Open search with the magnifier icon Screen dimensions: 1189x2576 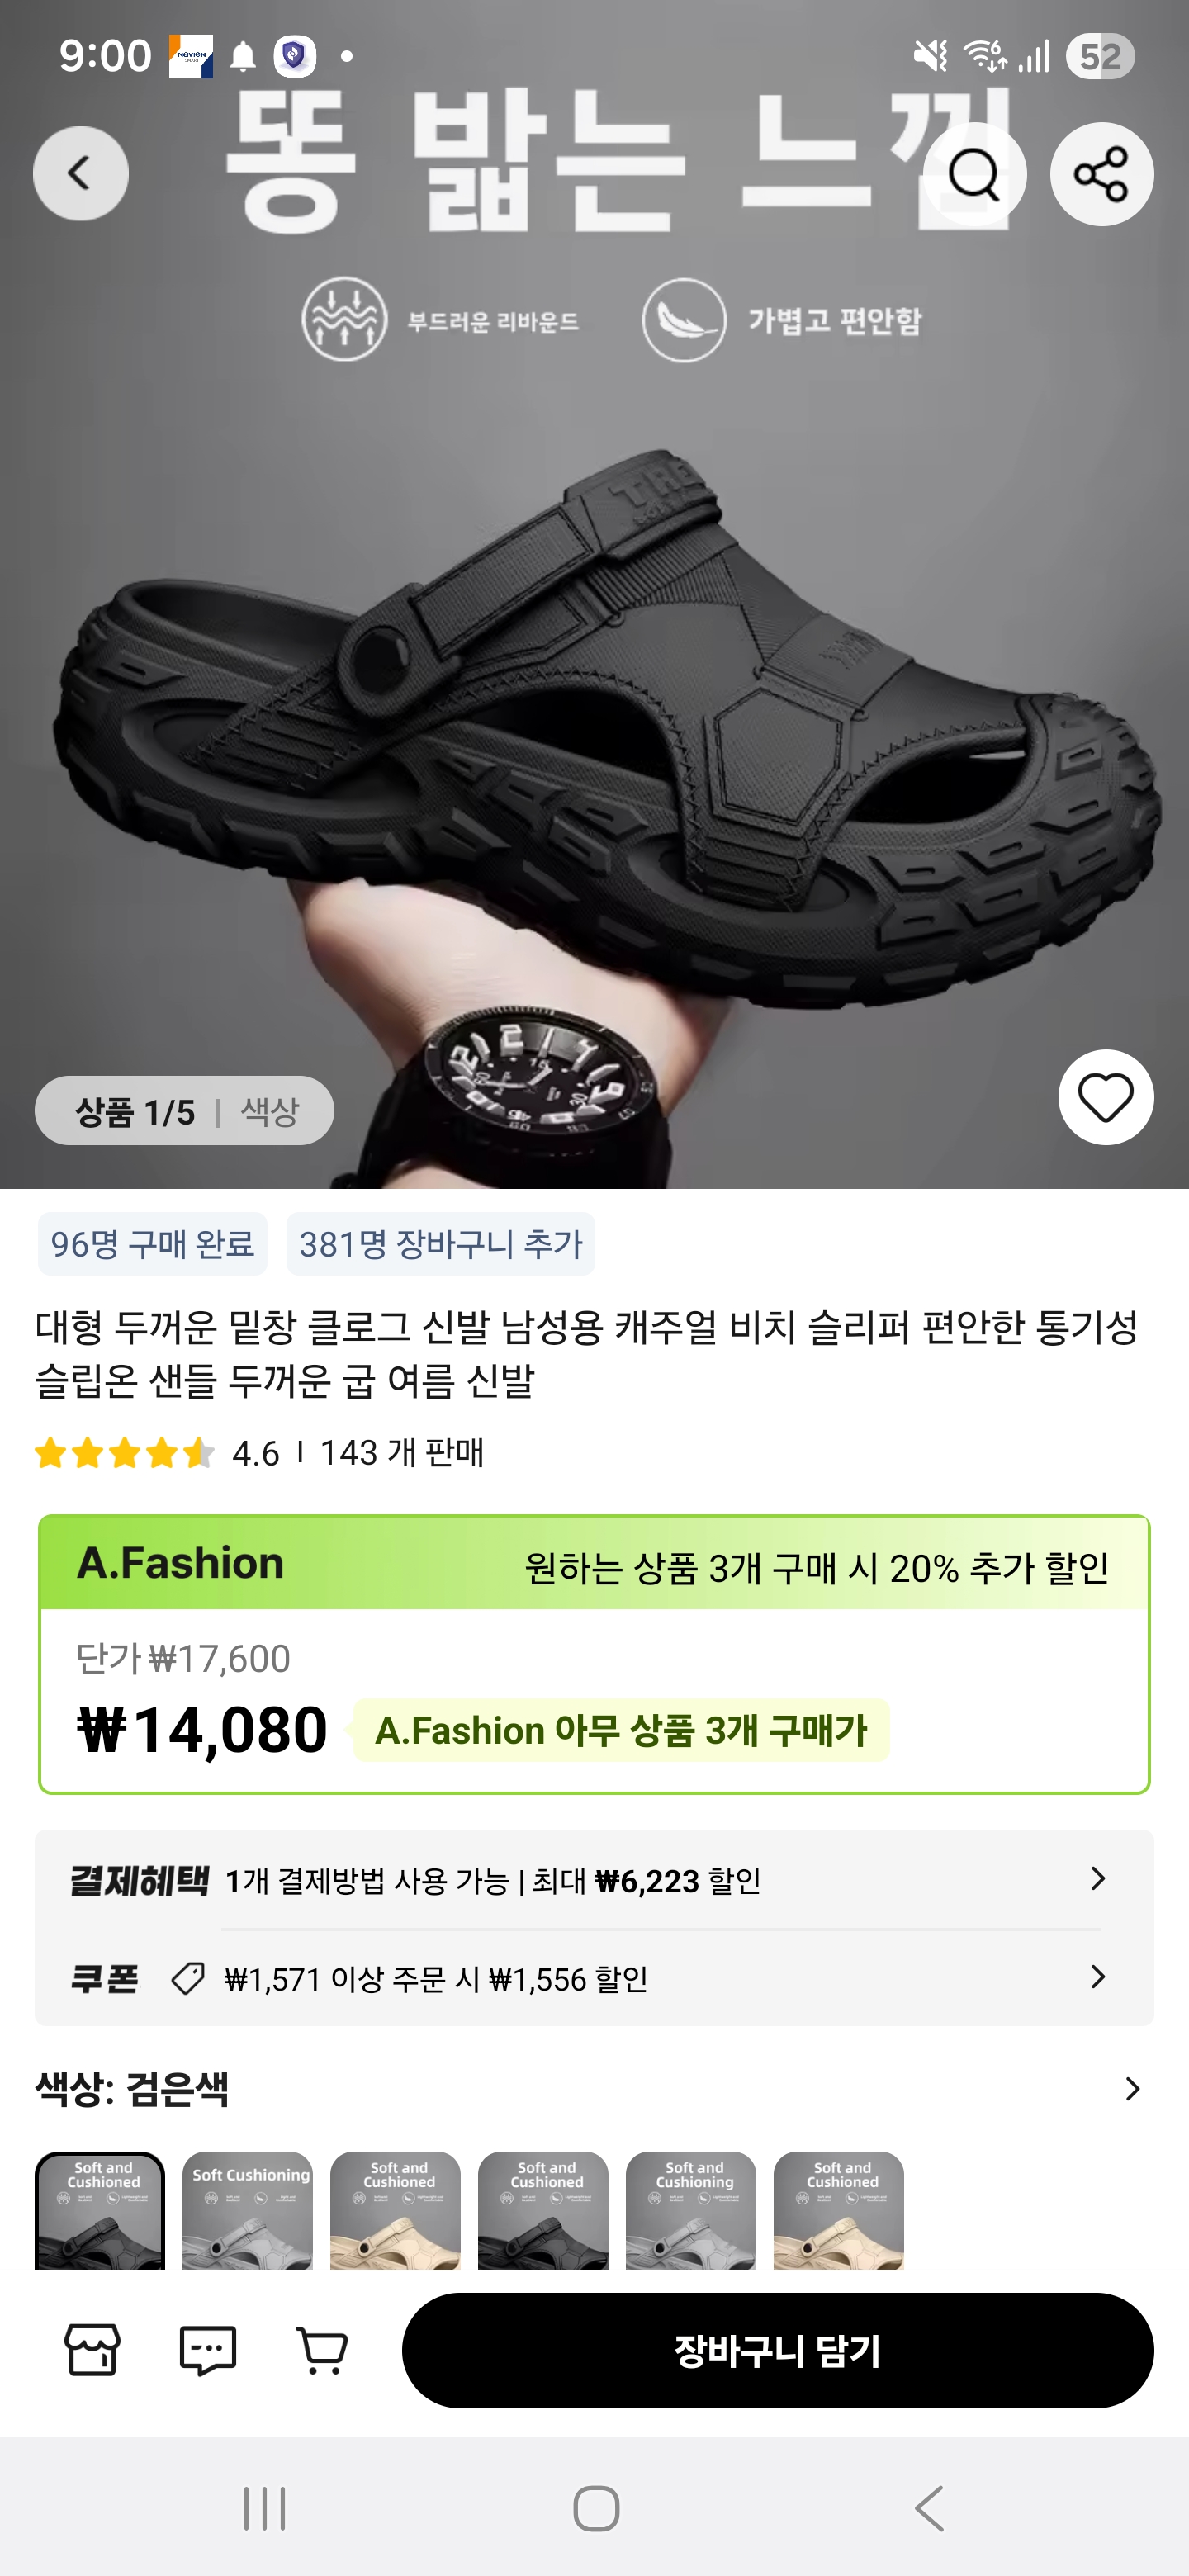(x=974, y=175)
